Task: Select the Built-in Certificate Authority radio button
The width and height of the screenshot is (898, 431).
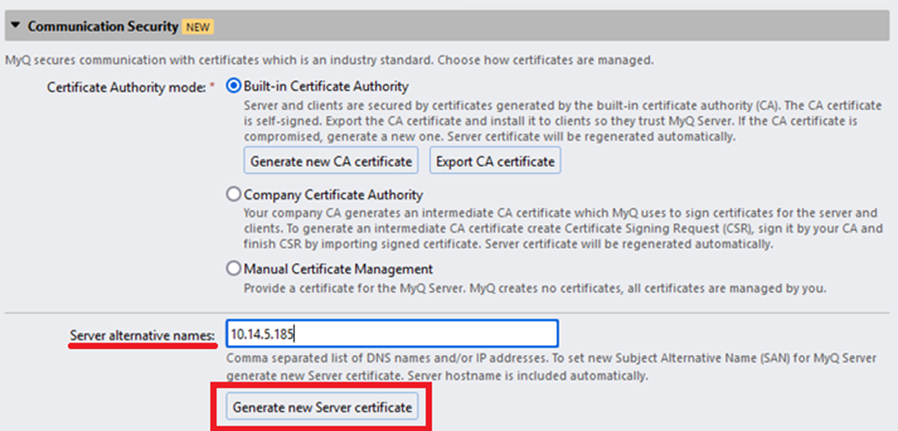Action: click(x=234, y=86)
